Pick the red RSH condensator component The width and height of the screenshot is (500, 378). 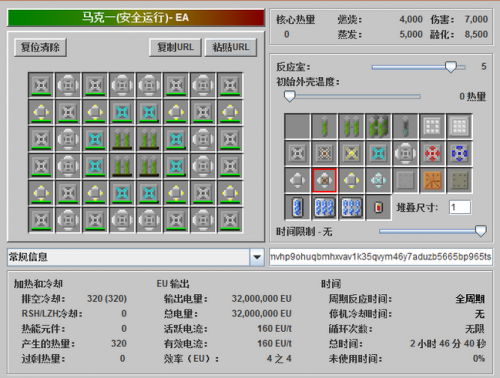tap(432, 154)
